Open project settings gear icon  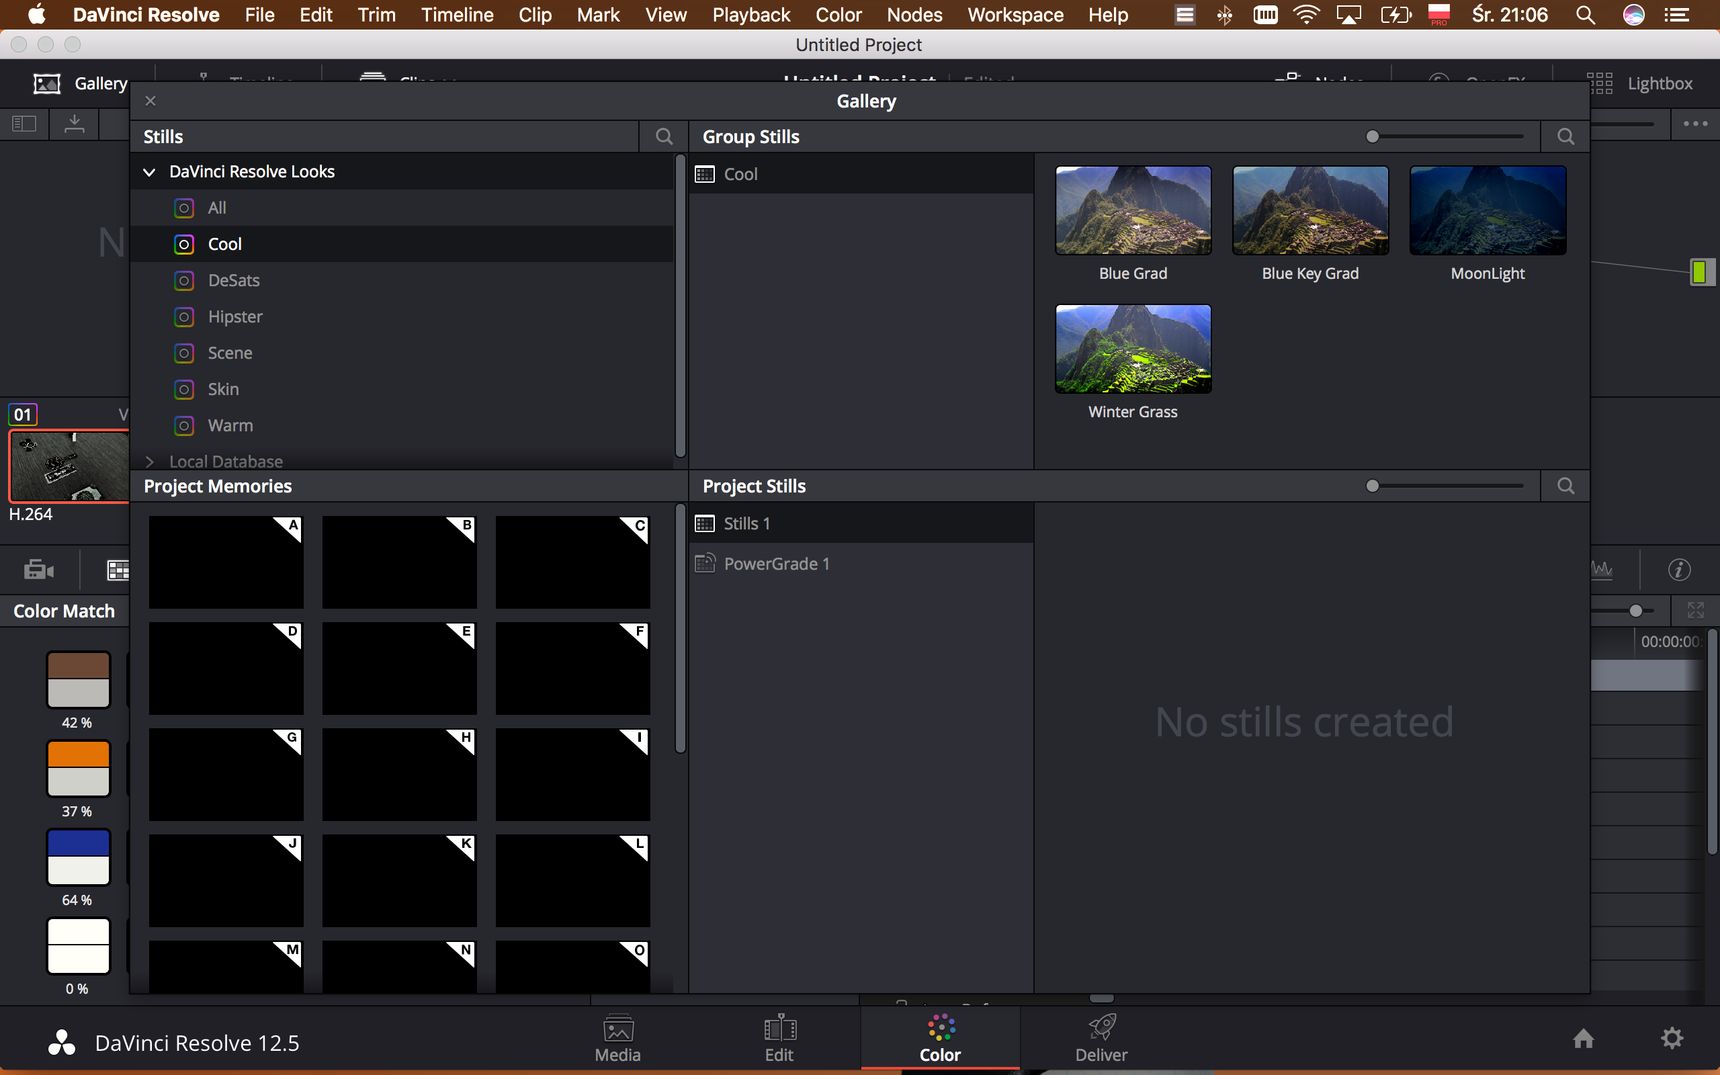tap(1672, 1039)
